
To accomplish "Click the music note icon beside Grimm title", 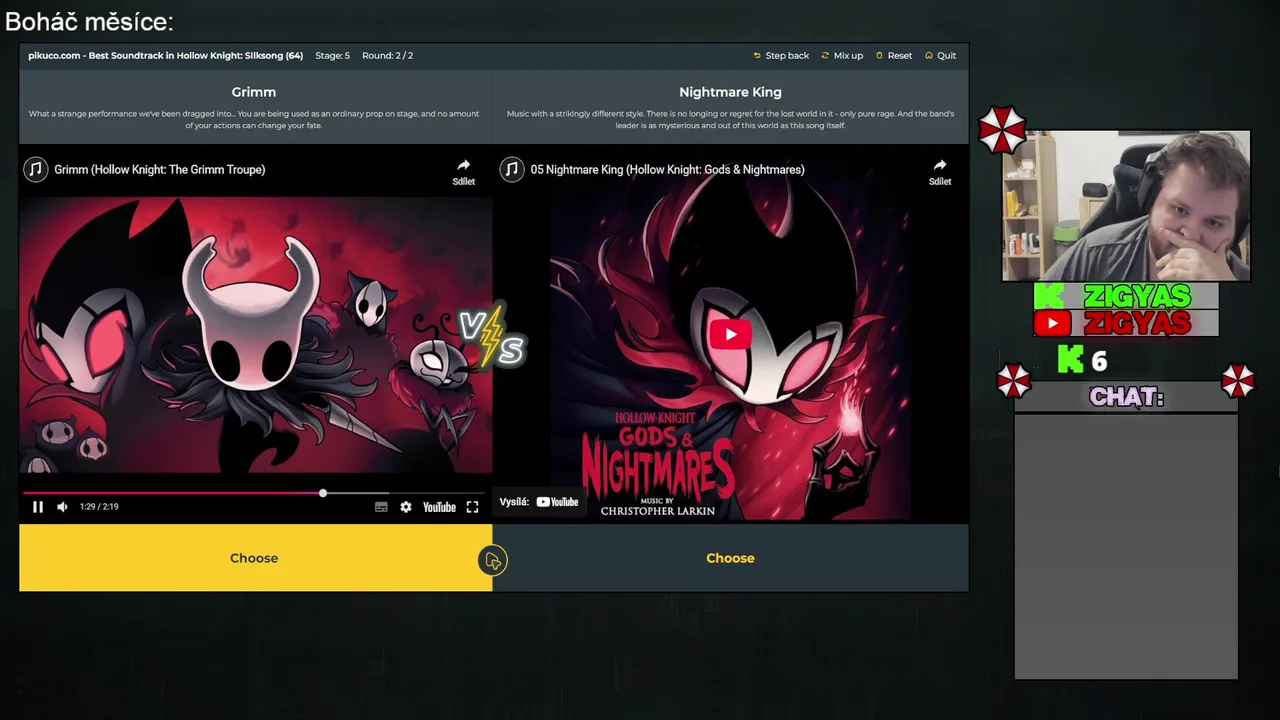I will (x=36, y=169).
